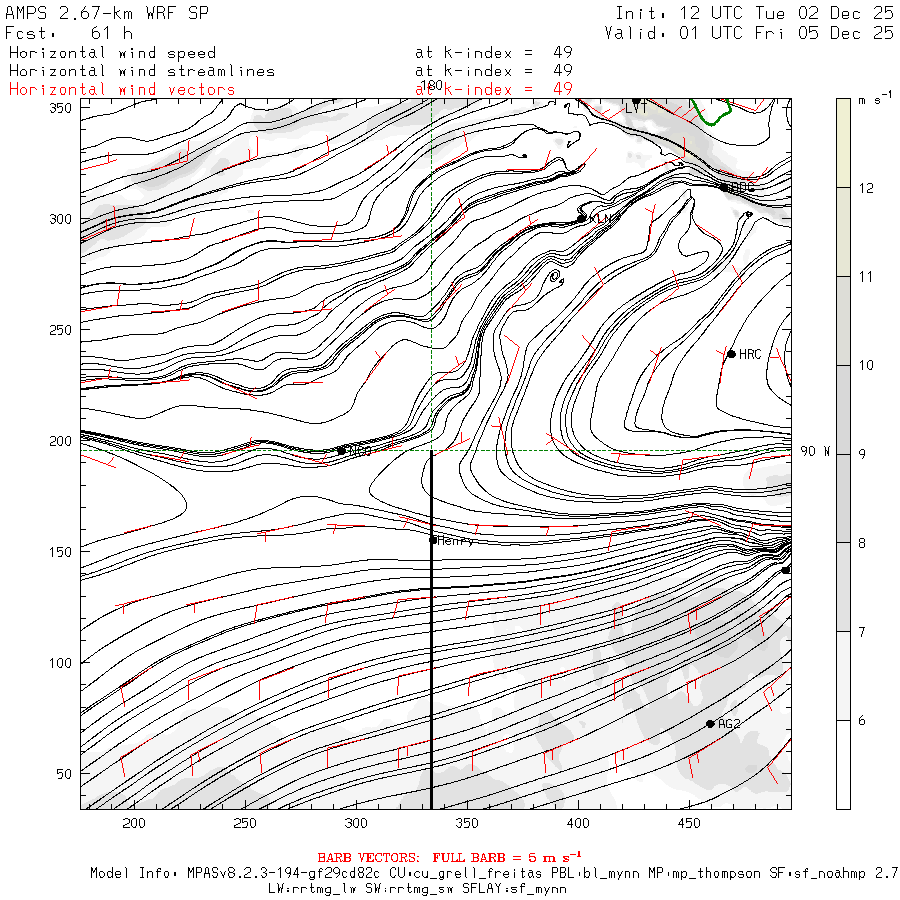The height and width of the screenshot is (900, 900).
Task: Click x-axis tick label 250
Action: (245, 823)
